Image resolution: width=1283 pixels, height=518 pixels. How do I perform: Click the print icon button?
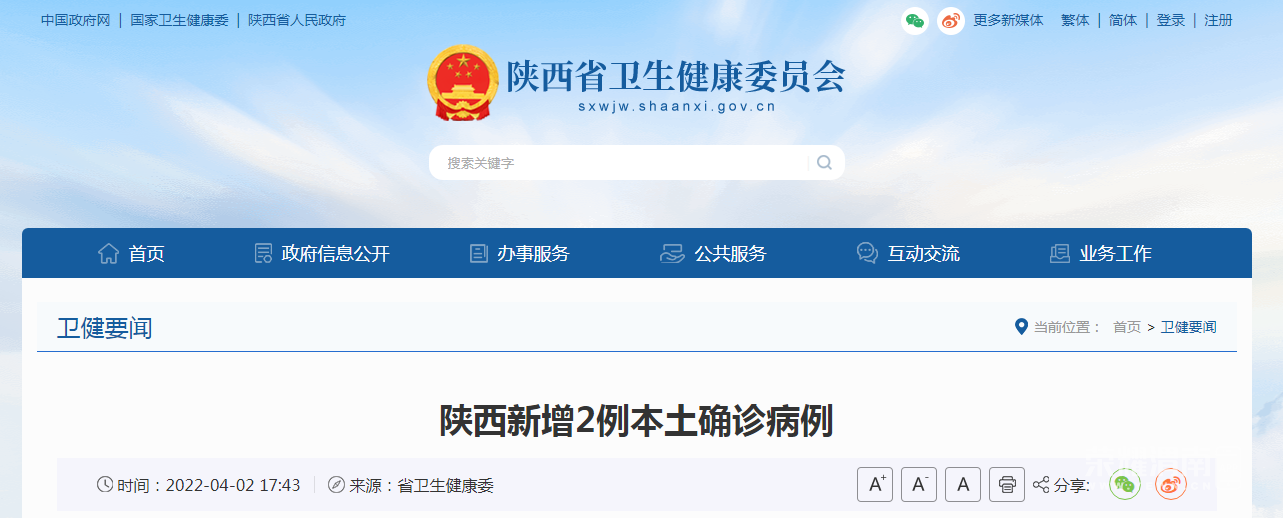coord(1007,485)
